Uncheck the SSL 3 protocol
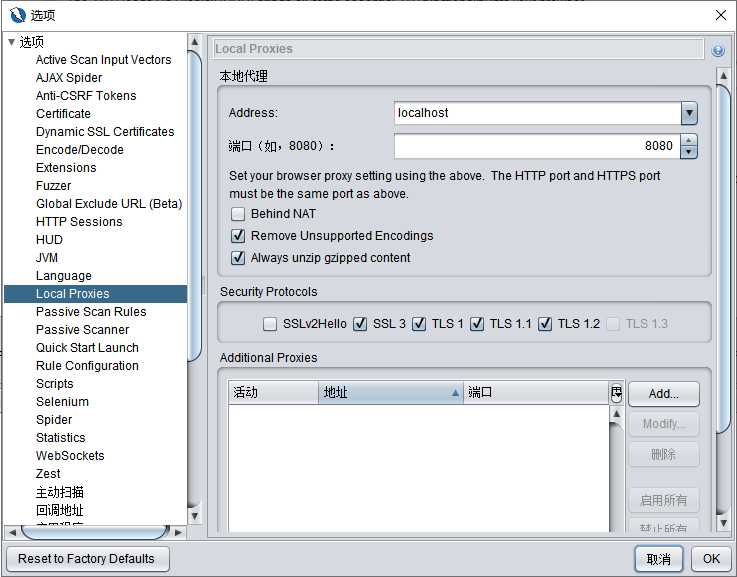Screen dimensions: 737x577 (x=360, y=324)
